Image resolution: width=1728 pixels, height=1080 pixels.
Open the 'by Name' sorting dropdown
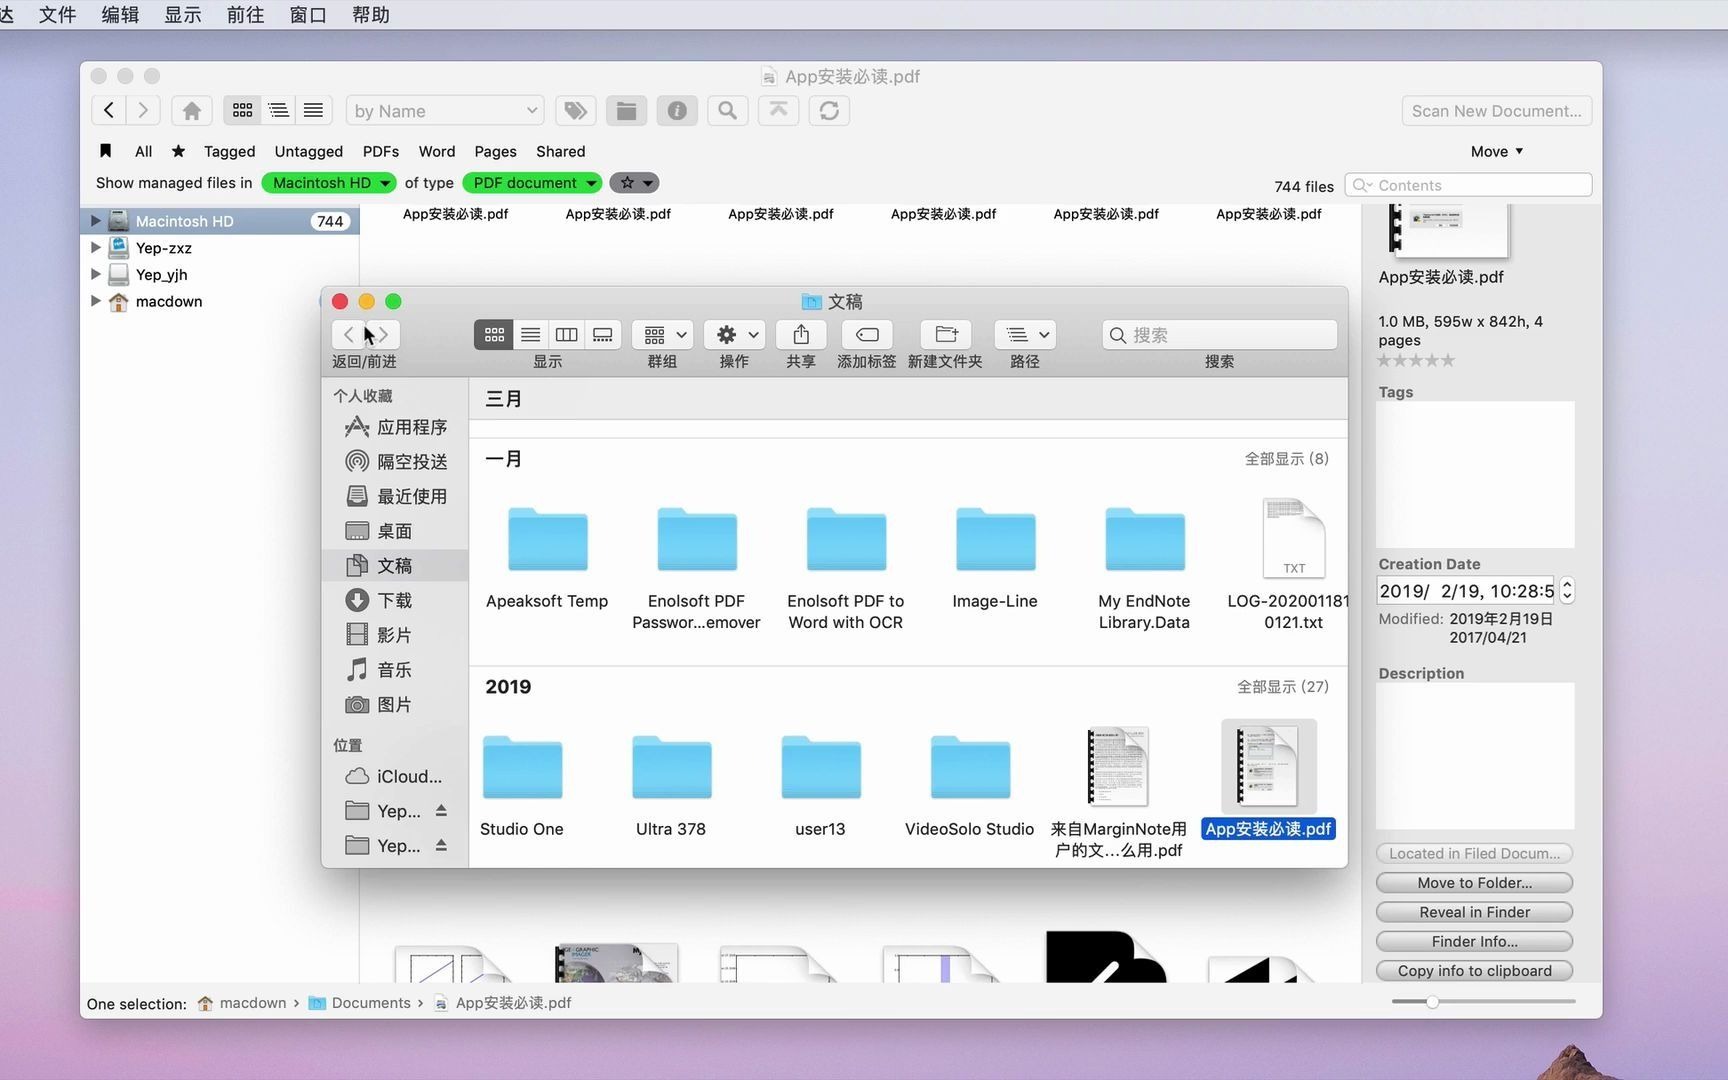click(x=444, y=110)
